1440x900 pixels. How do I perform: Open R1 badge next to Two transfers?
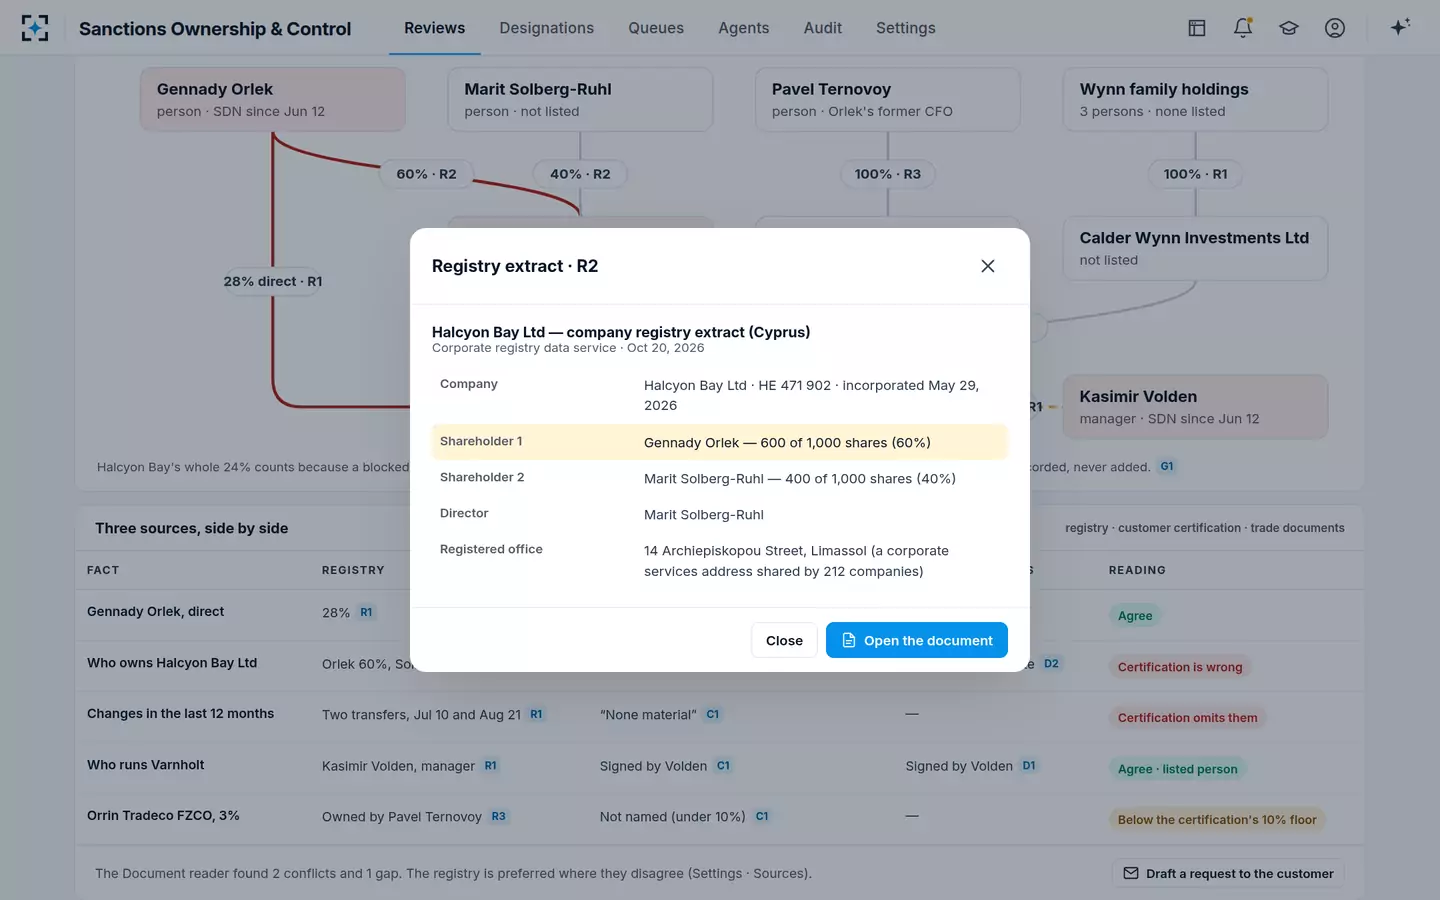[x=536, y=714]
